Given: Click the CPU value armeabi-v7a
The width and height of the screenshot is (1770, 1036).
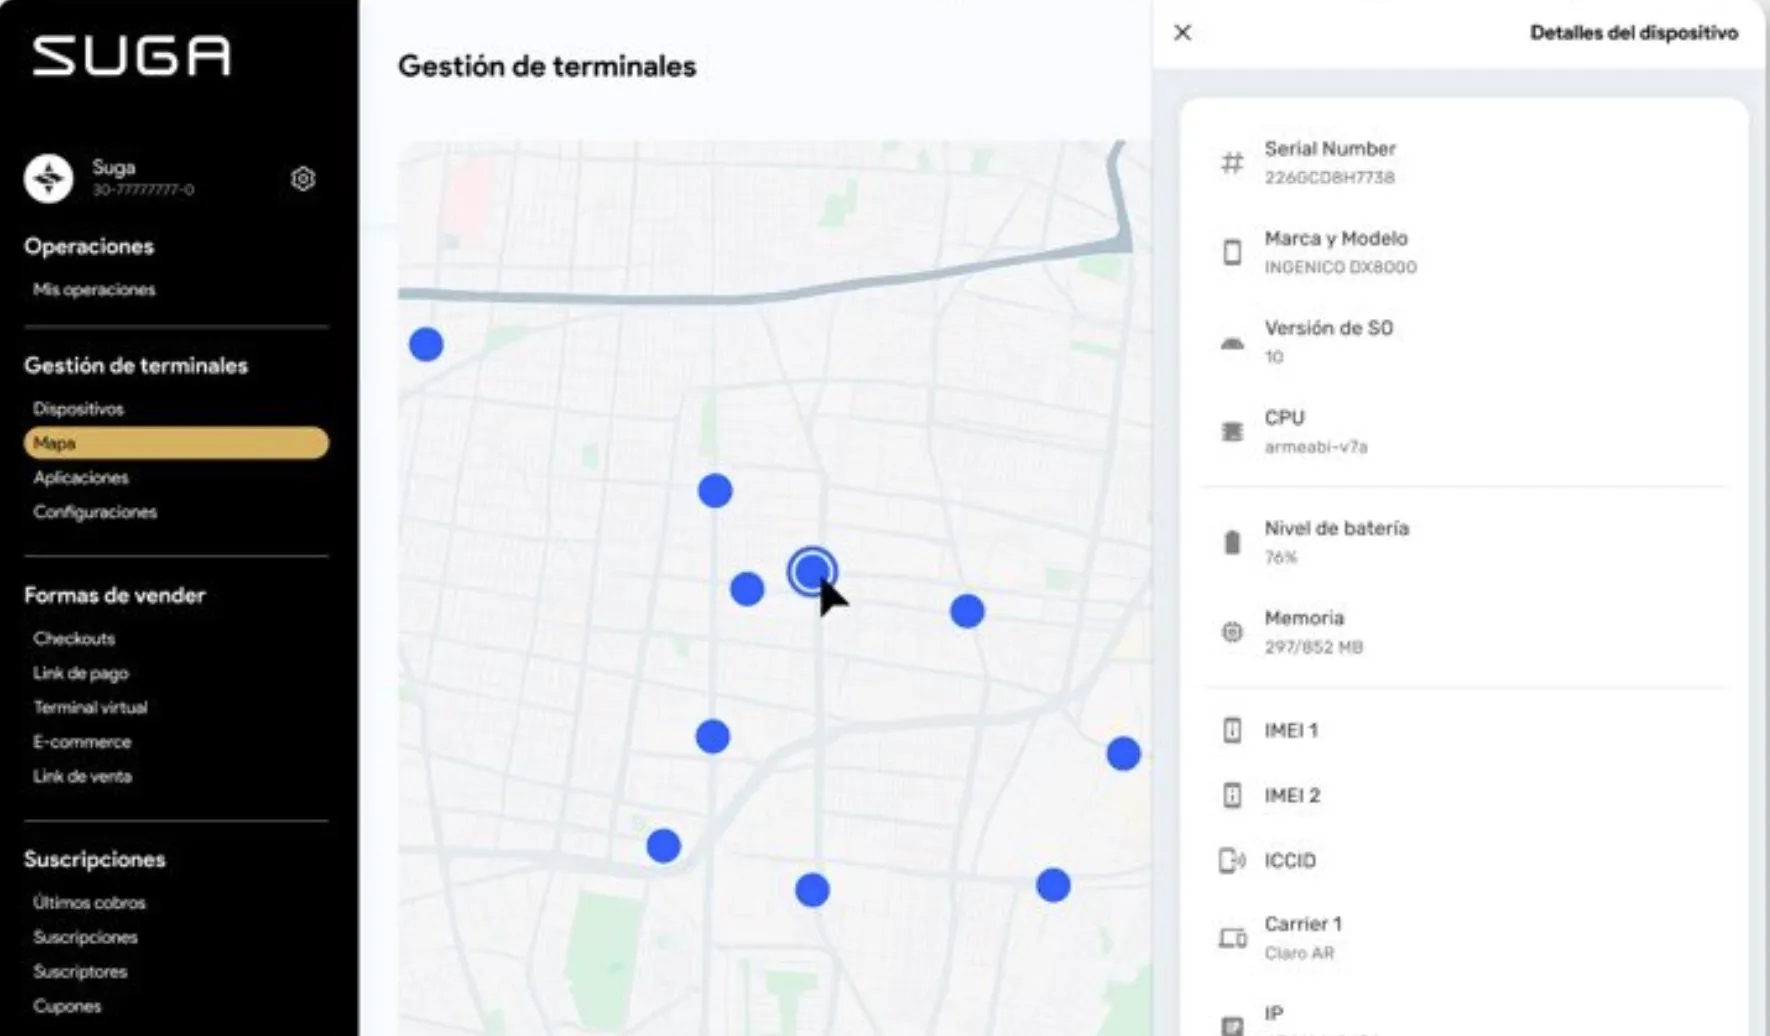Looking at the screenshot, I should click(x=1315, y=447).
